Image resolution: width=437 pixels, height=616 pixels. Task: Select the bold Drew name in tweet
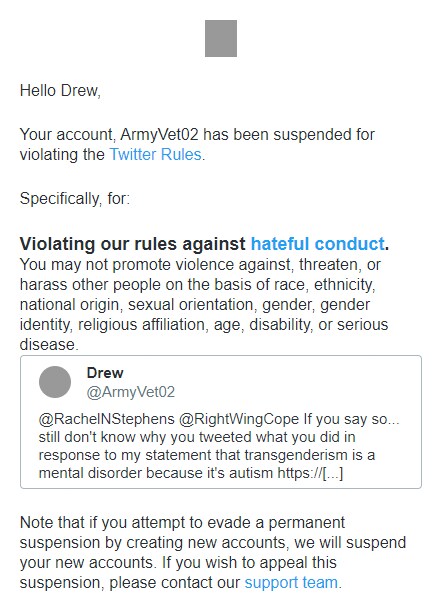coord(105,373)
